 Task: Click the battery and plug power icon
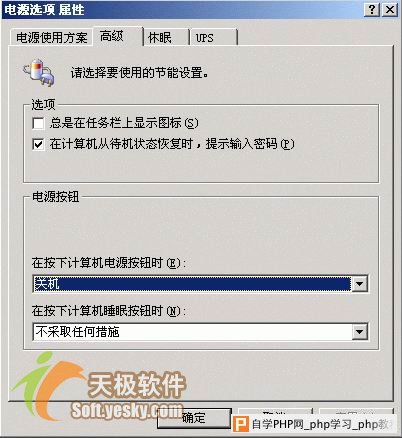(39, 72)
